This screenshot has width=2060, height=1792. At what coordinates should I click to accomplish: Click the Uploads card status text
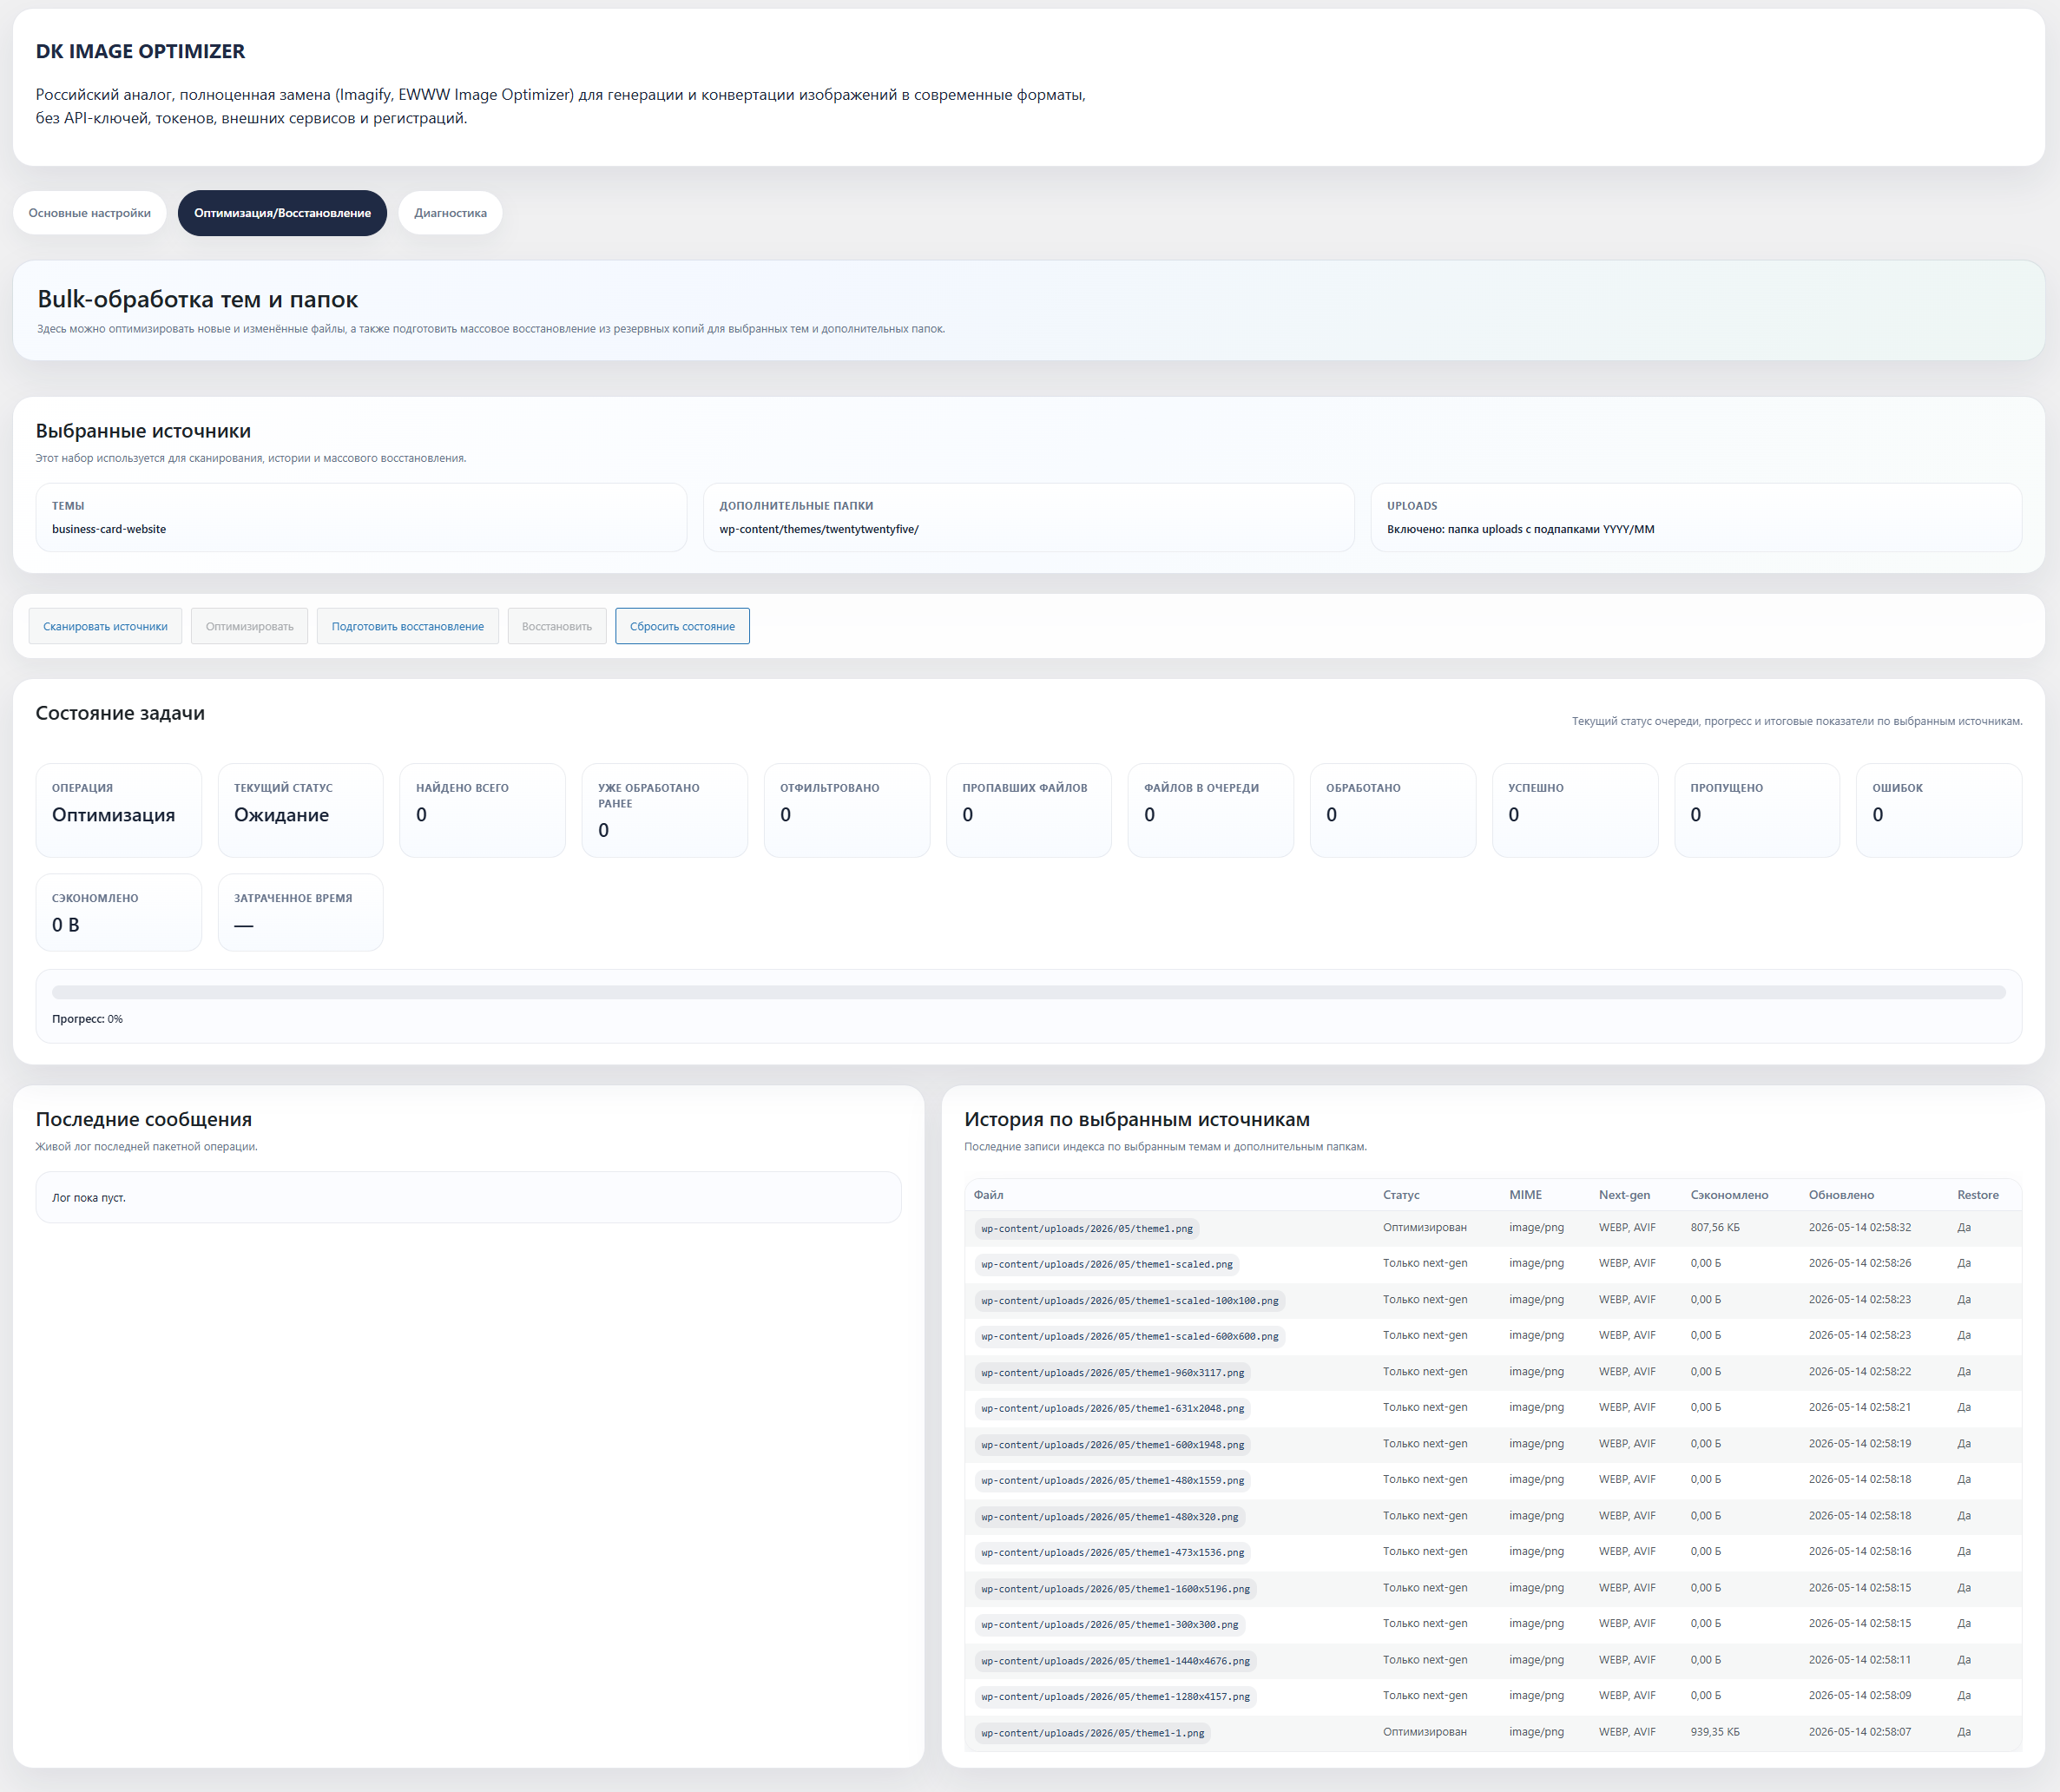point(1520,529)
